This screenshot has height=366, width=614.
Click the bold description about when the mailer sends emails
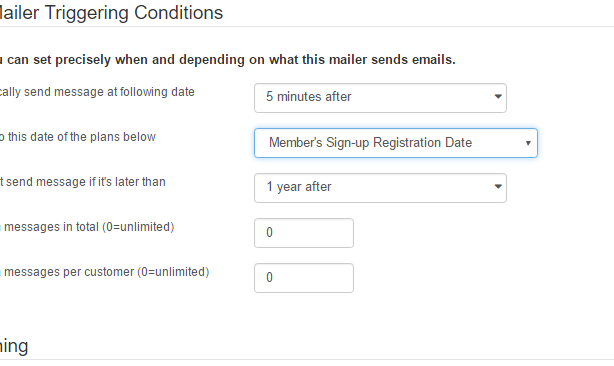pos(228,59)
